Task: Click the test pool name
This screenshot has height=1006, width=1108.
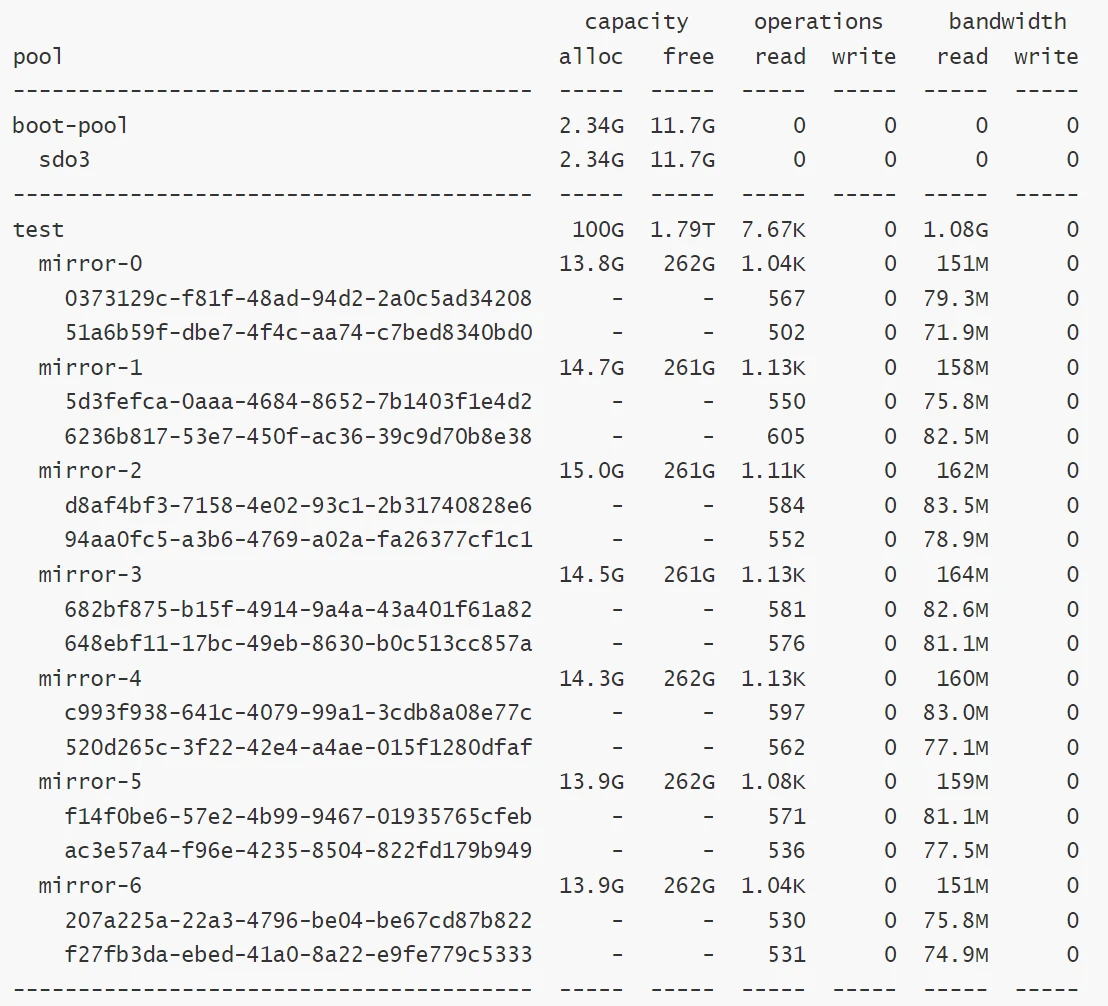Action: point(38,230)
